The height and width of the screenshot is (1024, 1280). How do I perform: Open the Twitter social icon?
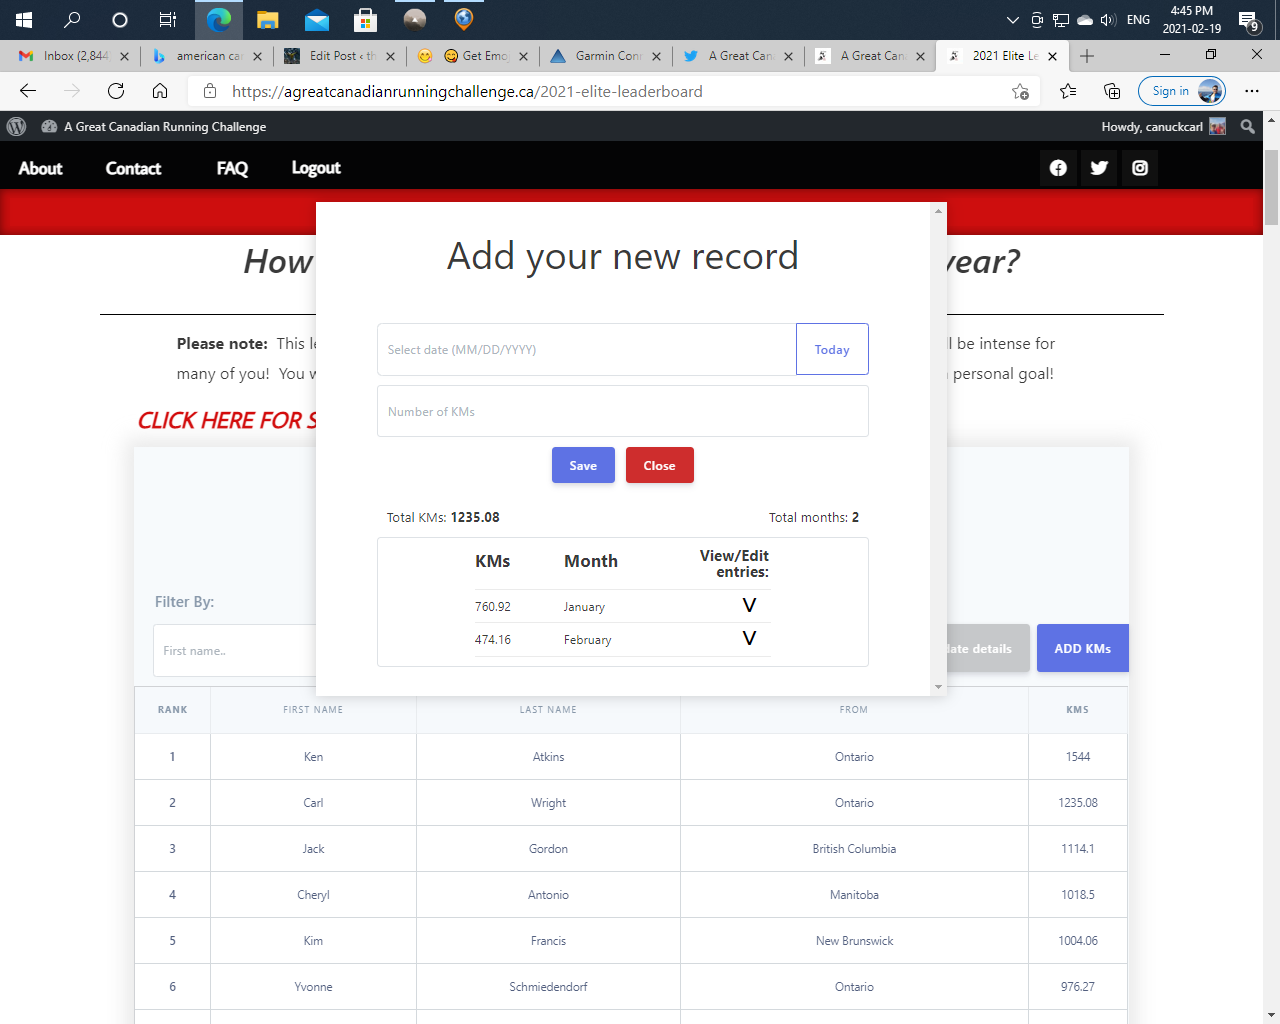(1099, 168)
